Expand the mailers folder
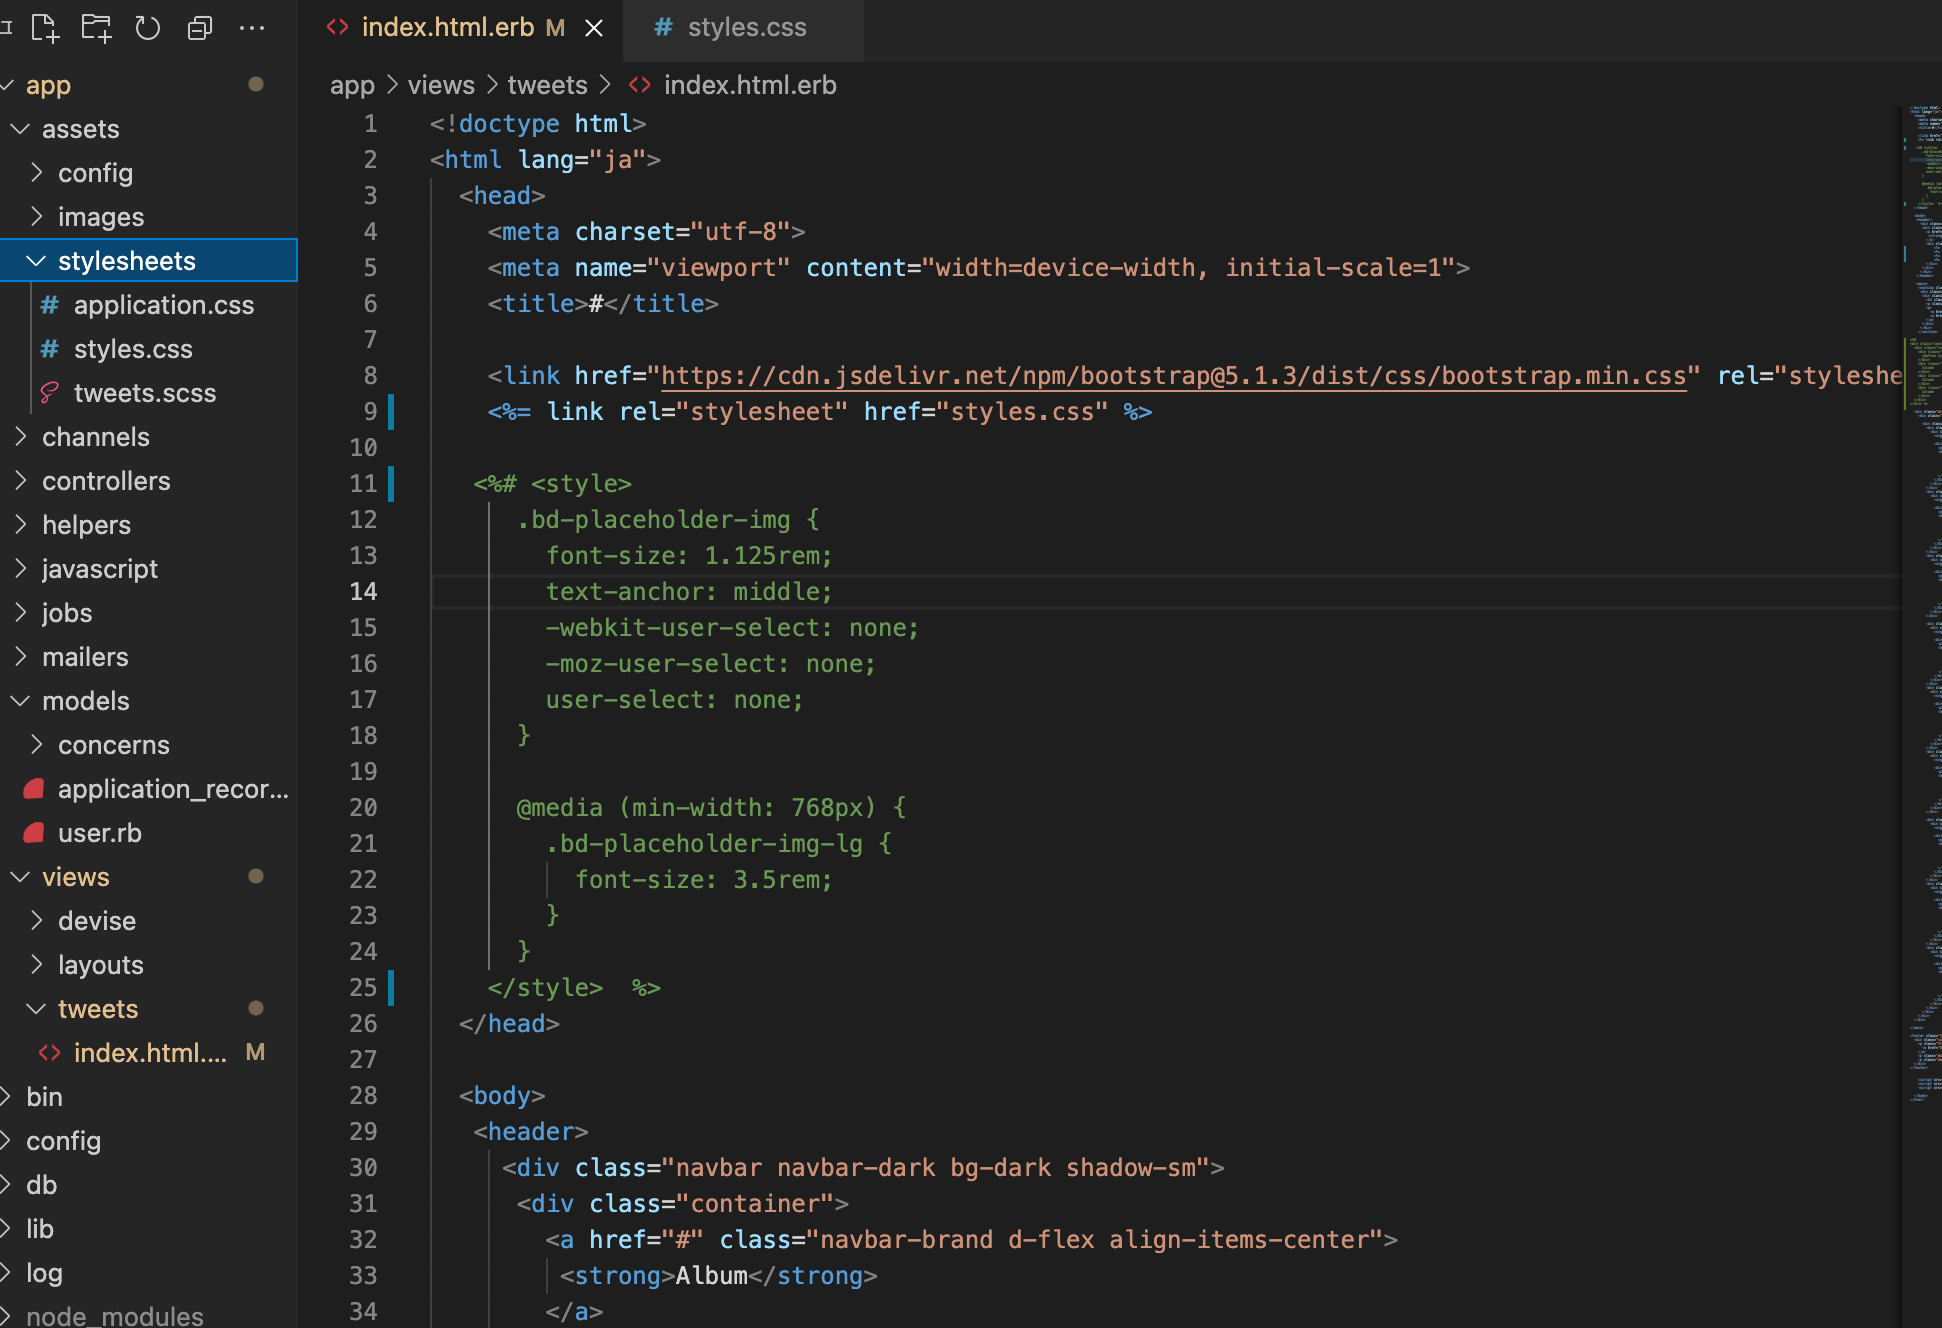 point(20,657)
